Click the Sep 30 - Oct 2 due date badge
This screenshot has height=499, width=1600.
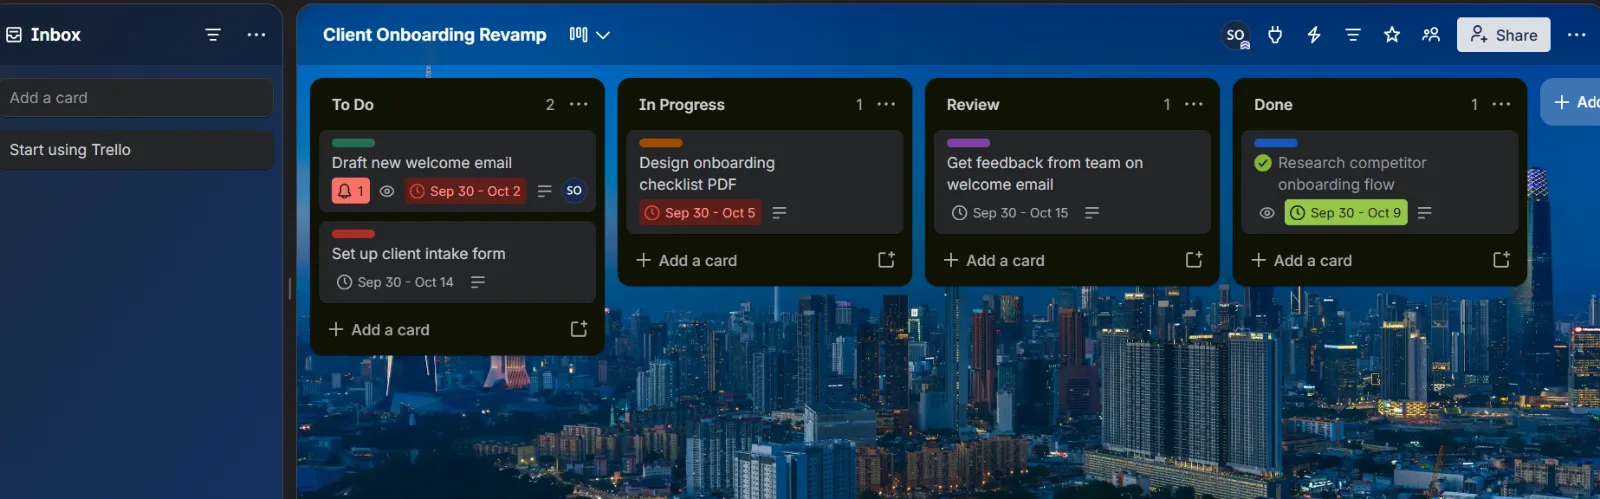click(x=465, y=191)
